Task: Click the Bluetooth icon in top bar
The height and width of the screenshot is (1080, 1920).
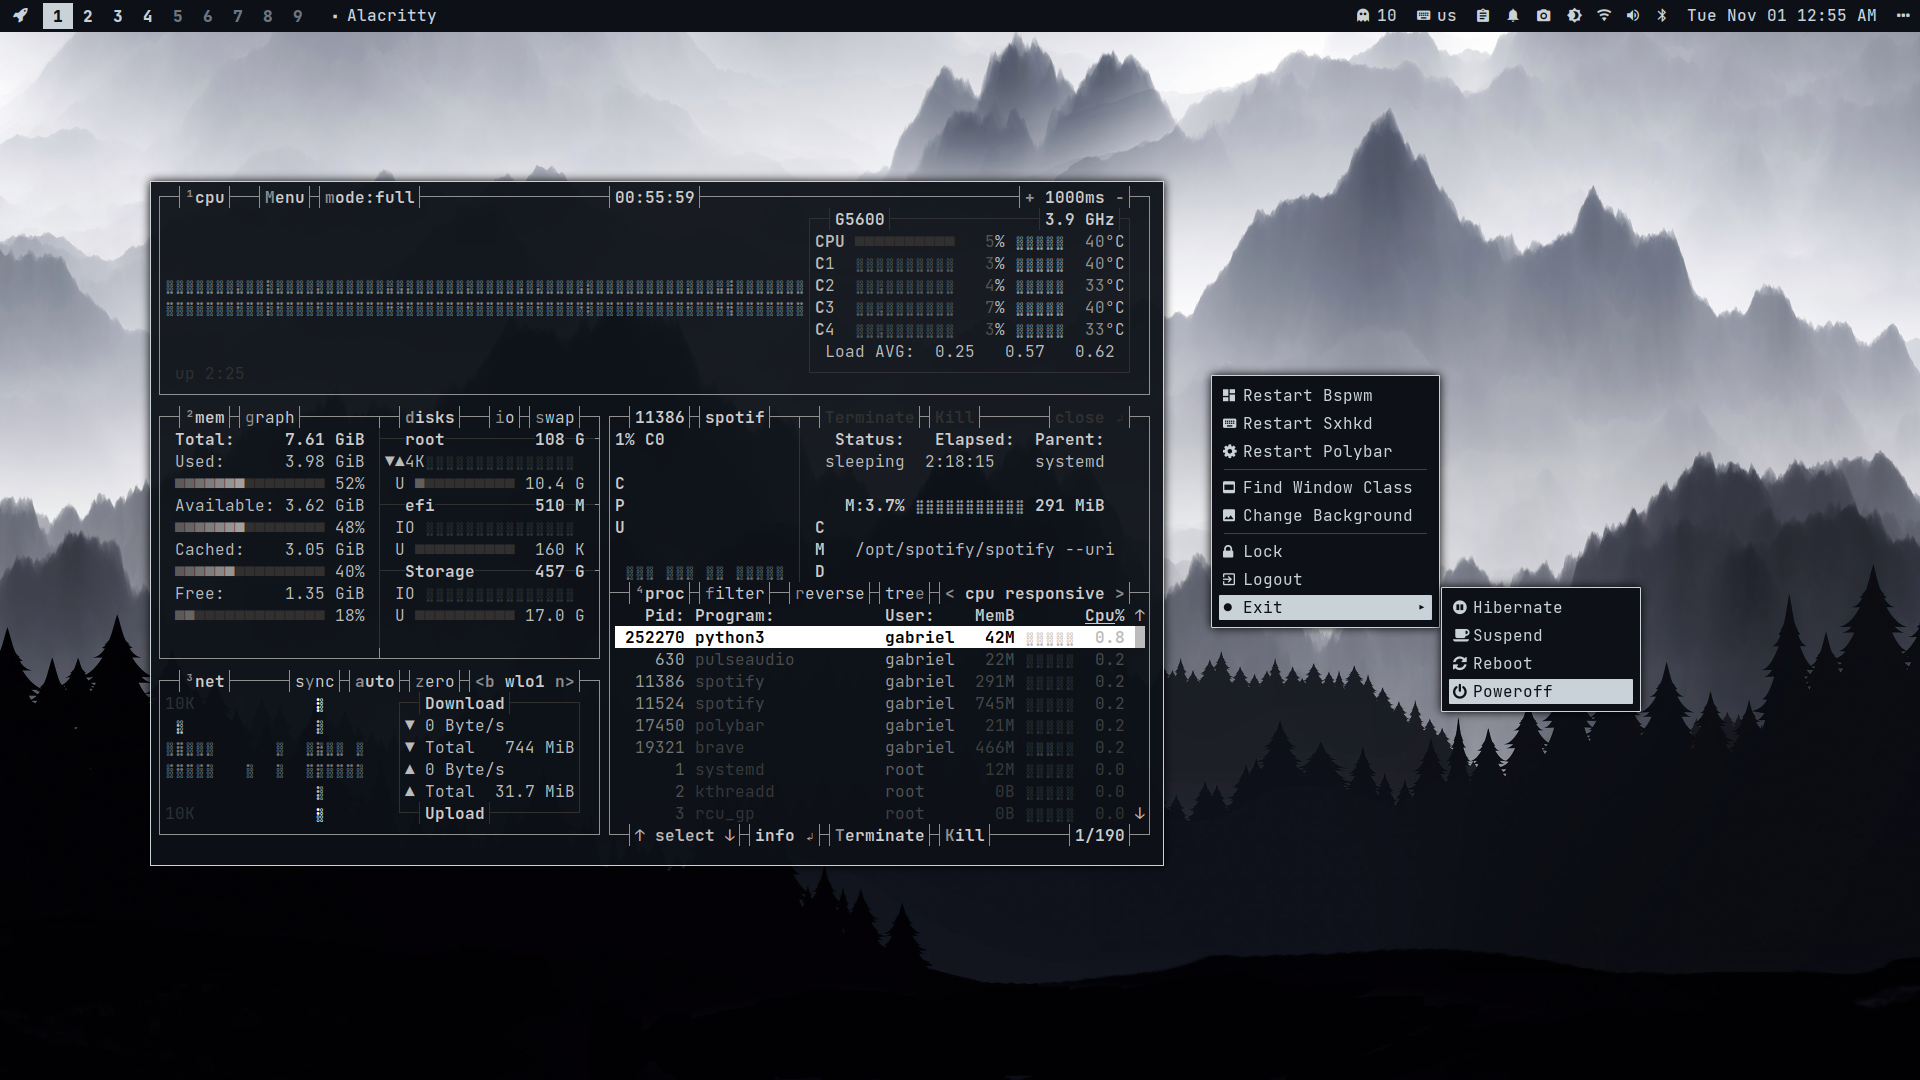Action: click(1662, 16)
